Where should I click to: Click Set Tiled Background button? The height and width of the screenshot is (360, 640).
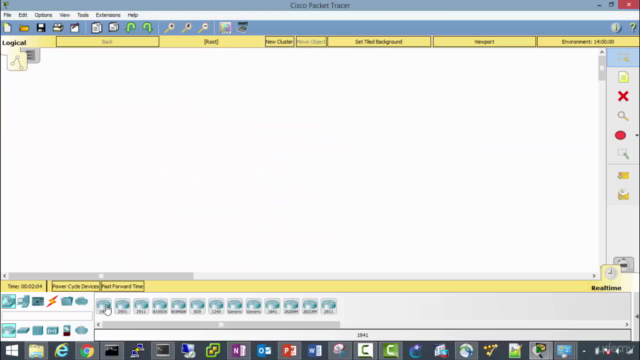tap(379, 42)
